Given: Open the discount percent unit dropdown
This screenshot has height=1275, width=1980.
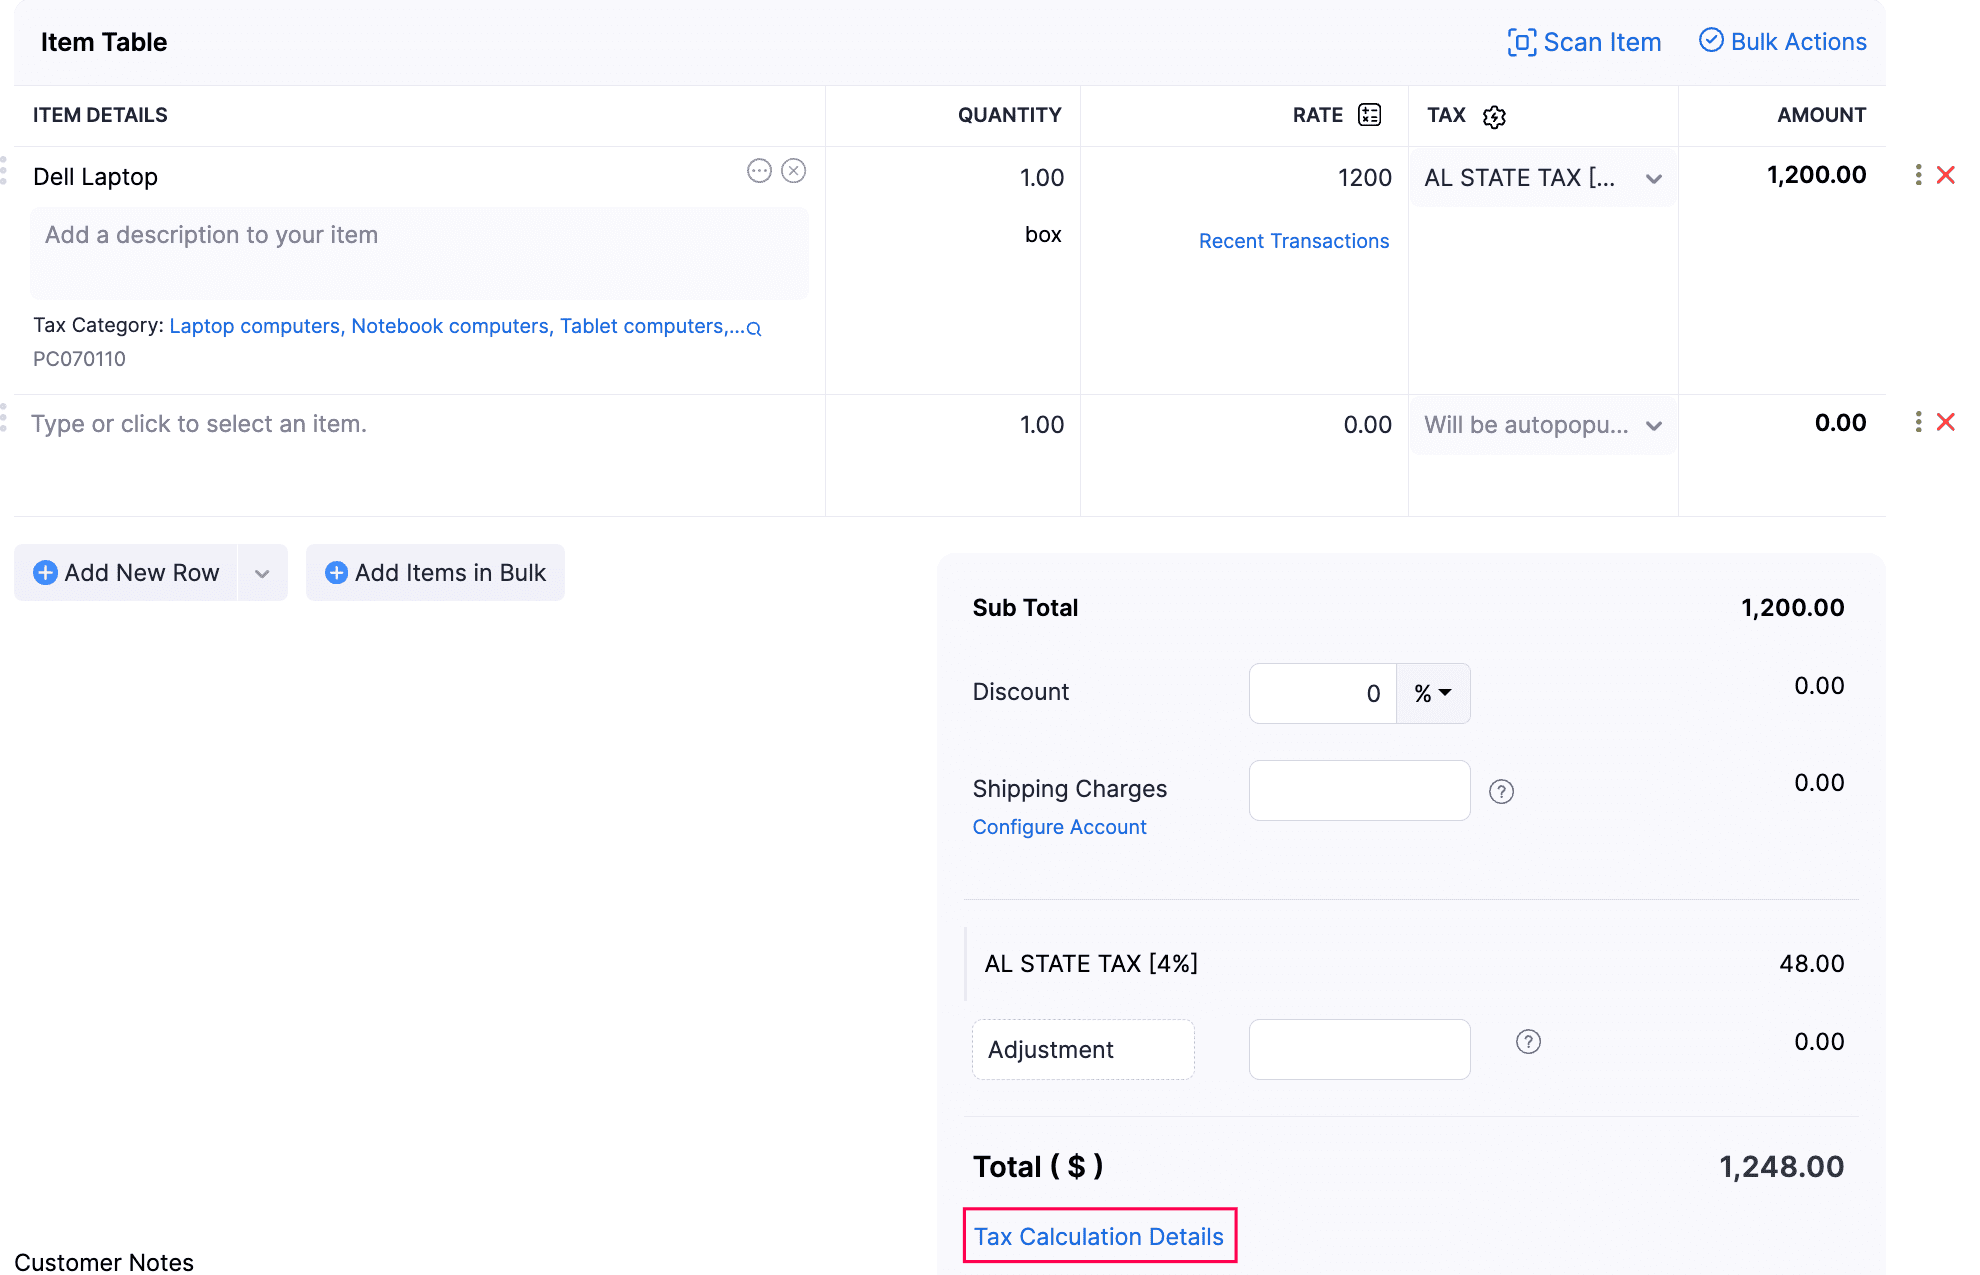Looking at the screenshot, I should click(1432, 693).
